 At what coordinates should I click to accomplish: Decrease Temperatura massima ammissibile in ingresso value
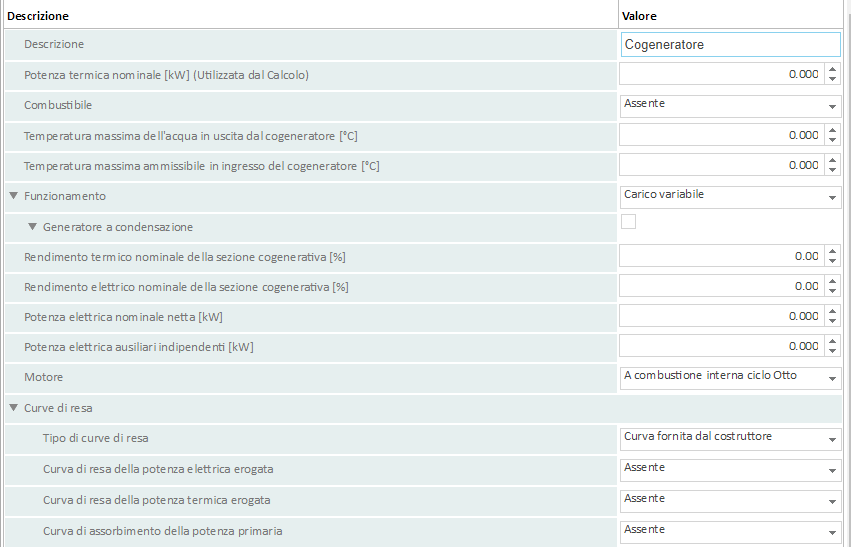point(833,170)
